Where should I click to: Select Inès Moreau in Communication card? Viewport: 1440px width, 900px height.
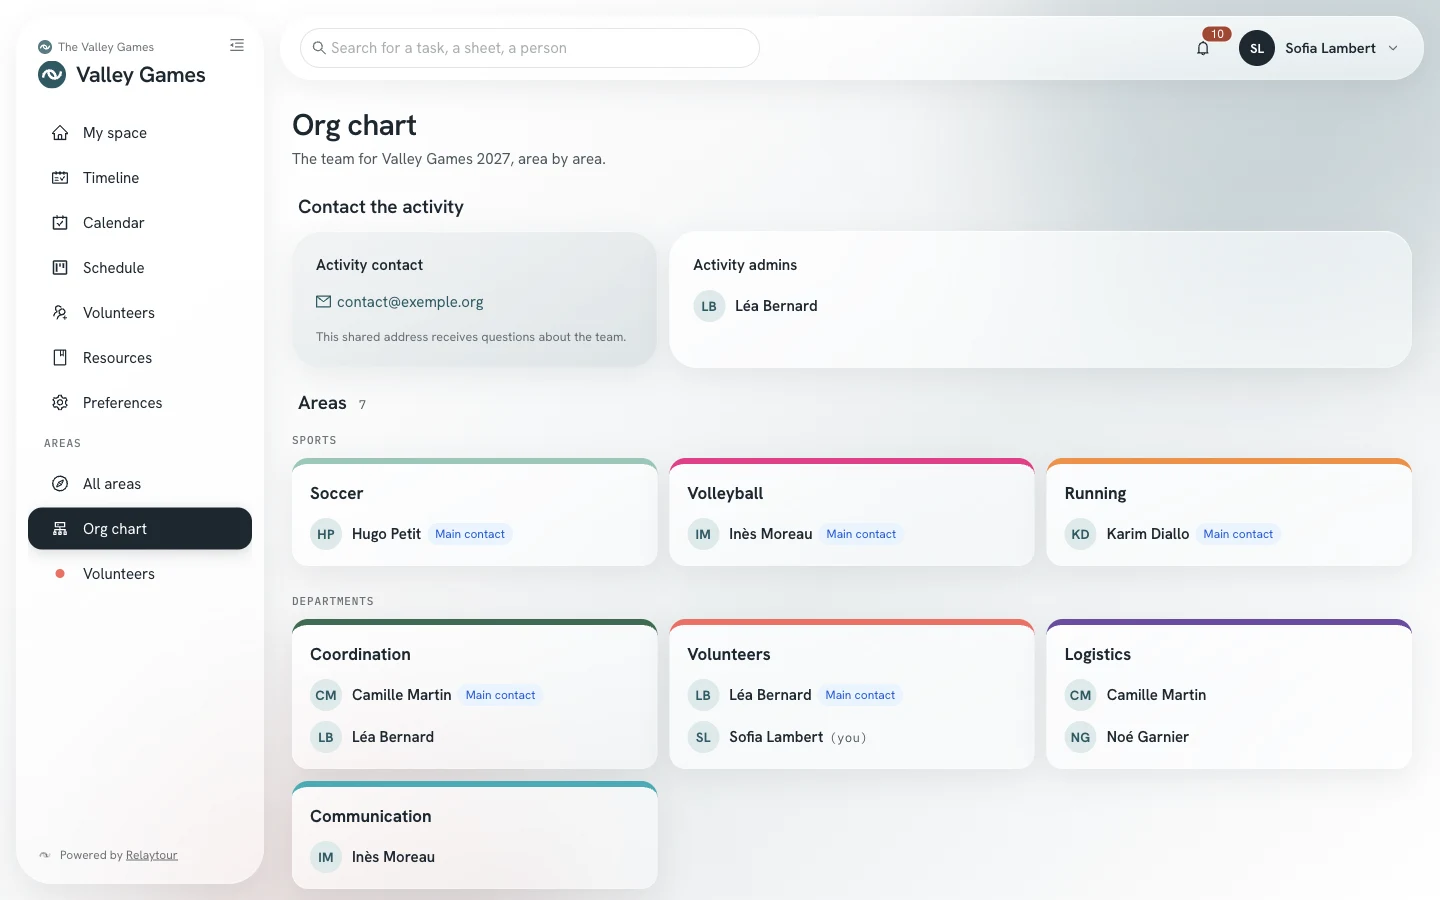pyautogui.click(x=393, y=857)
